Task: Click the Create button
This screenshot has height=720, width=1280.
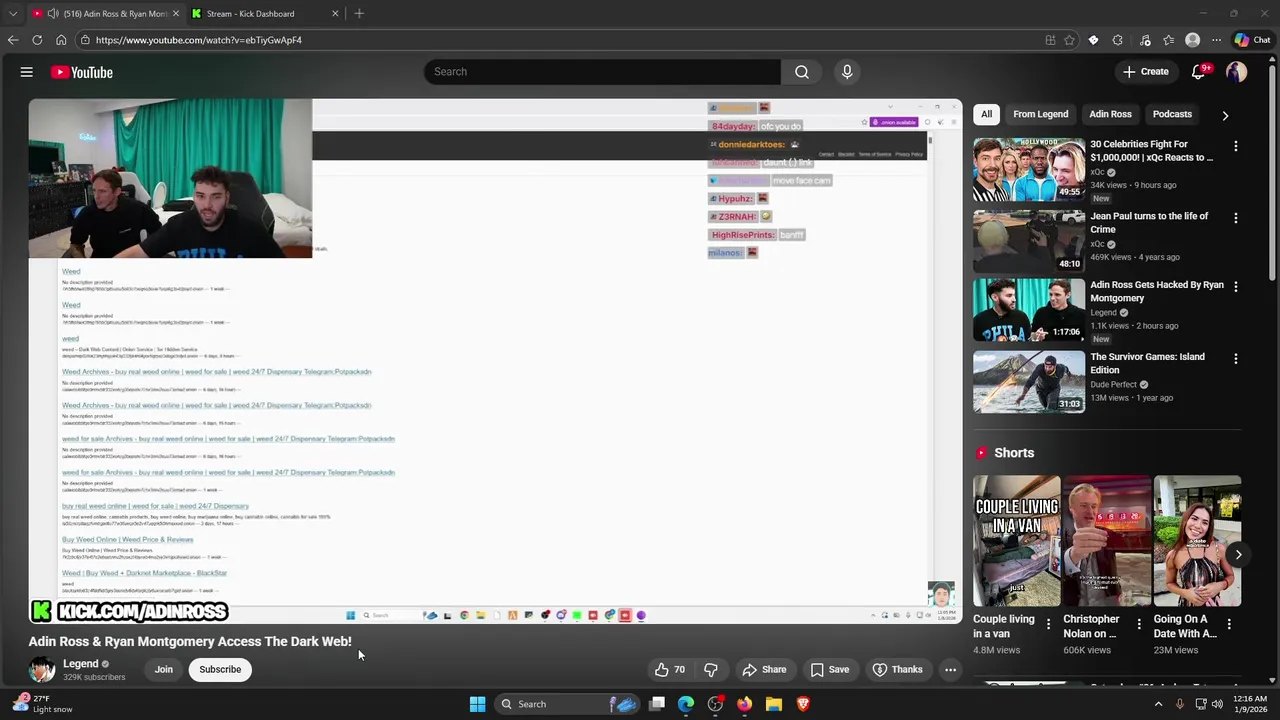Action: [1145, 72]
